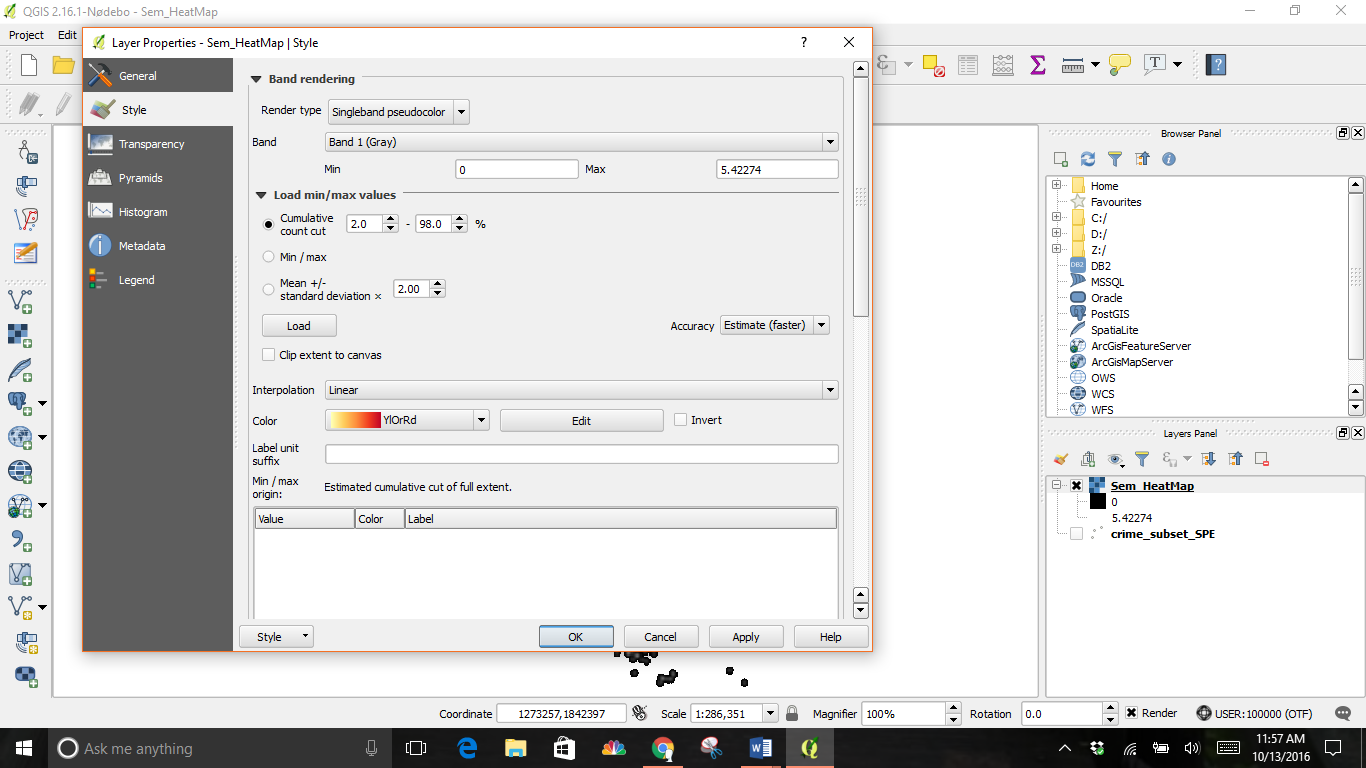Select the Min / max radio button

point(268,257)
